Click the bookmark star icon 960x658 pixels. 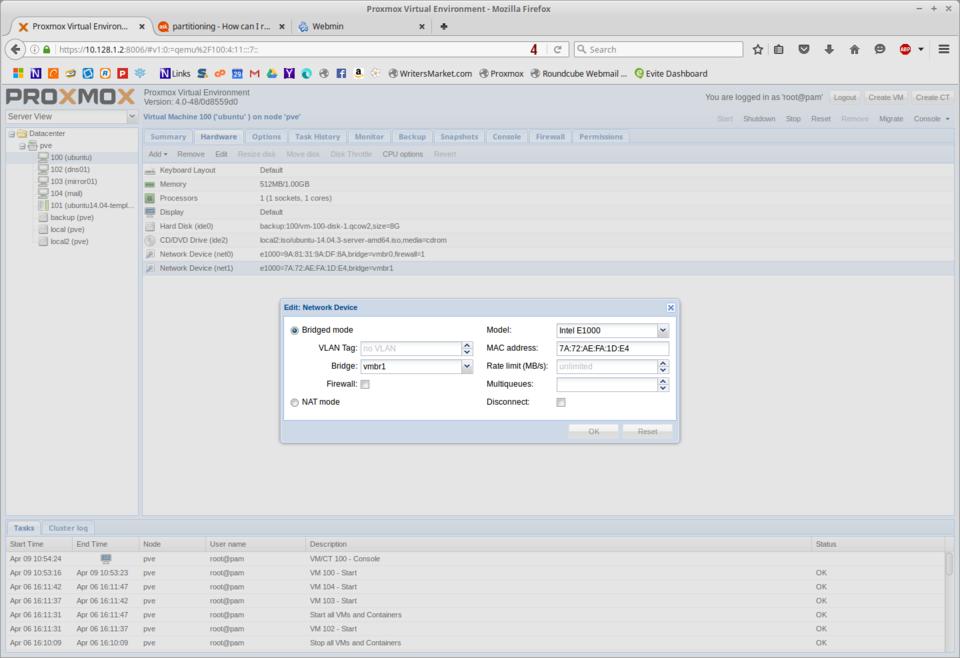click(758, 49)
